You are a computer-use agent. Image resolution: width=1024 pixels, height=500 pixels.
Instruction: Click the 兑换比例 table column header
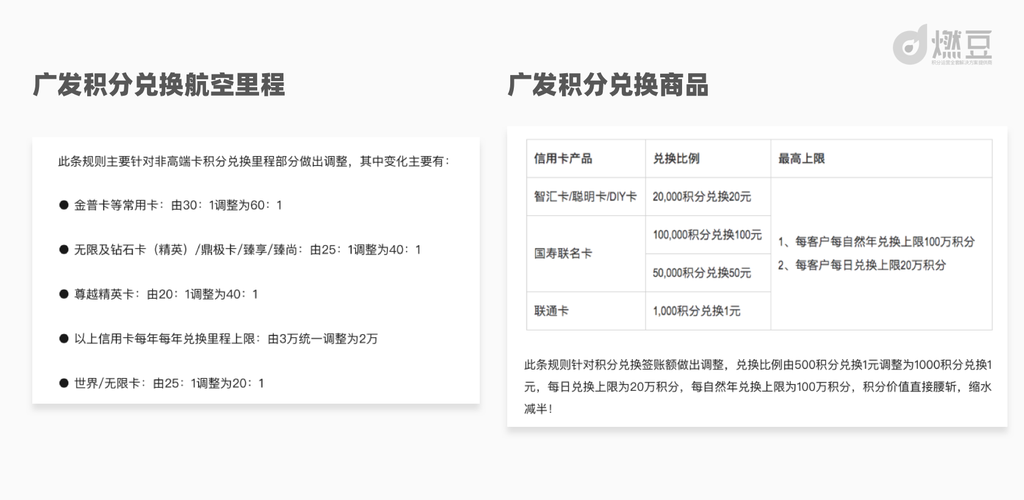point(676,158)
